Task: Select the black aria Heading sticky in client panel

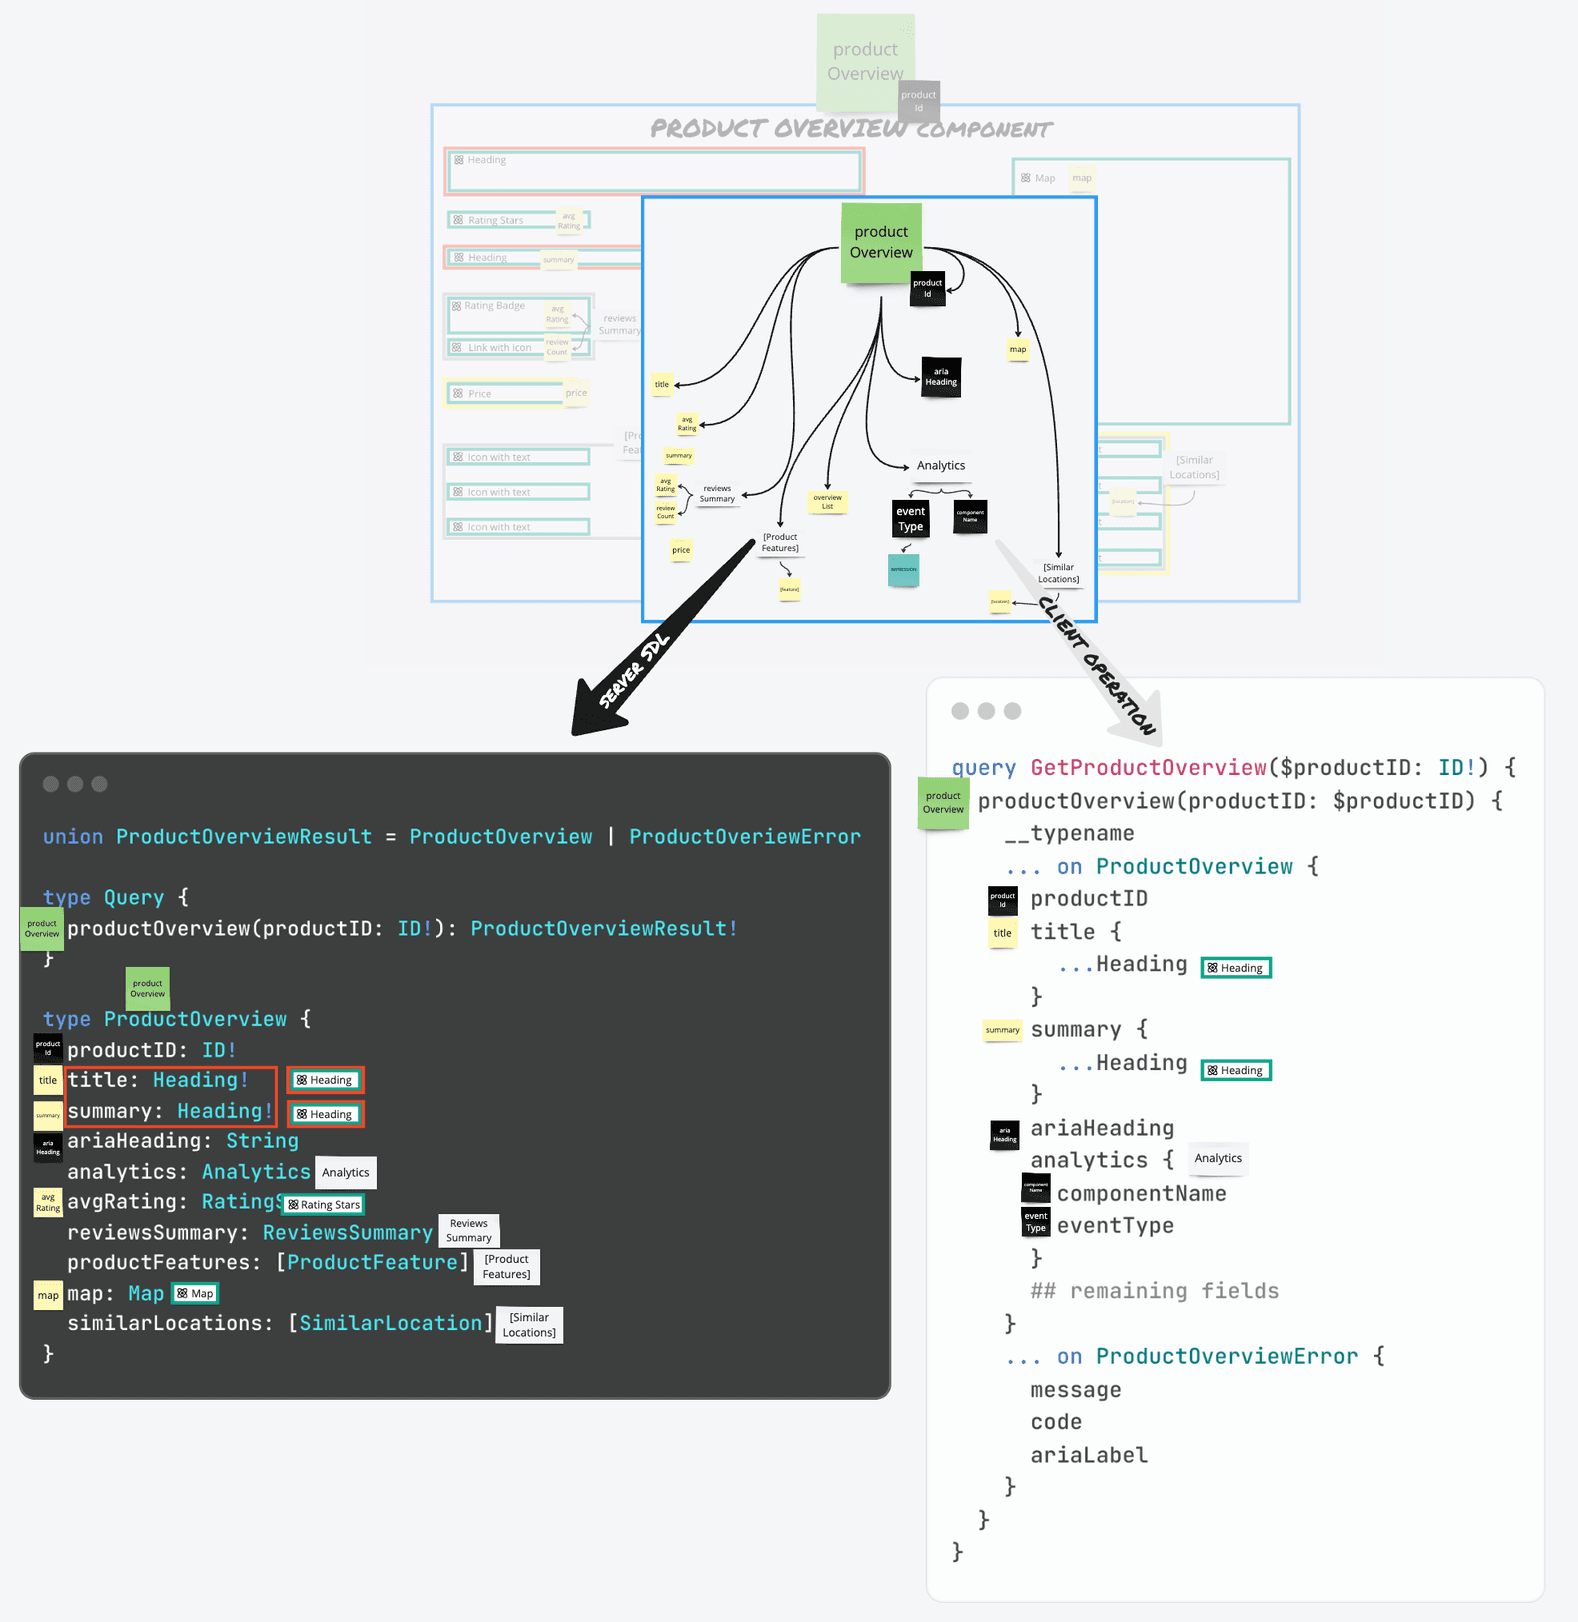Action: (x=1004, y=1134)
